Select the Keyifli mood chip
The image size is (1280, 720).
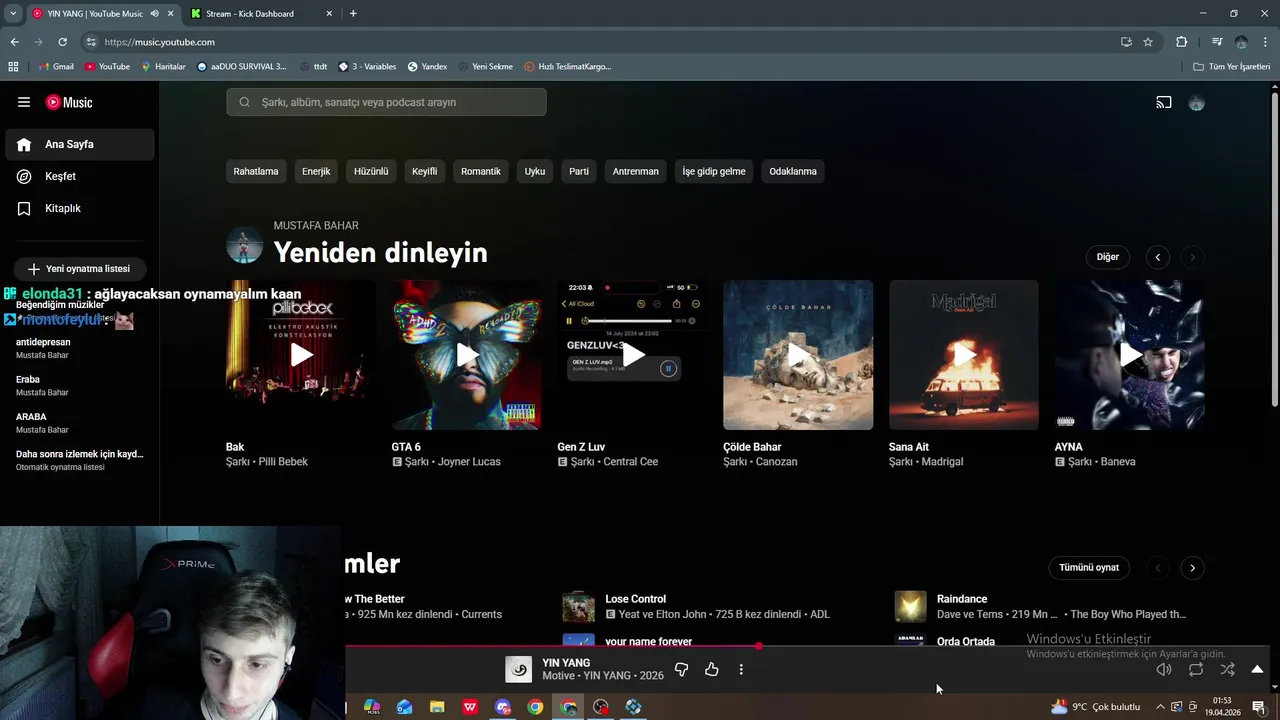[x=425, y=171]
